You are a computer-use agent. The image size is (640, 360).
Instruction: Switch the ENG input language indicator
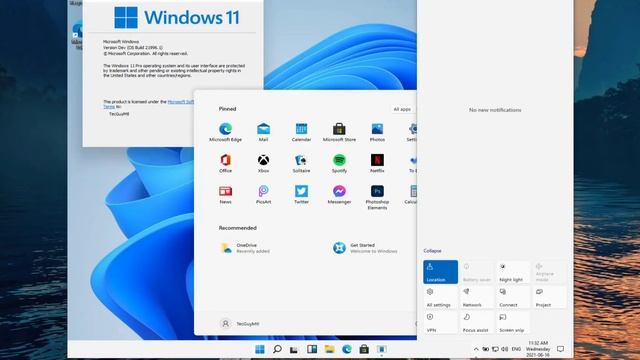516,349
